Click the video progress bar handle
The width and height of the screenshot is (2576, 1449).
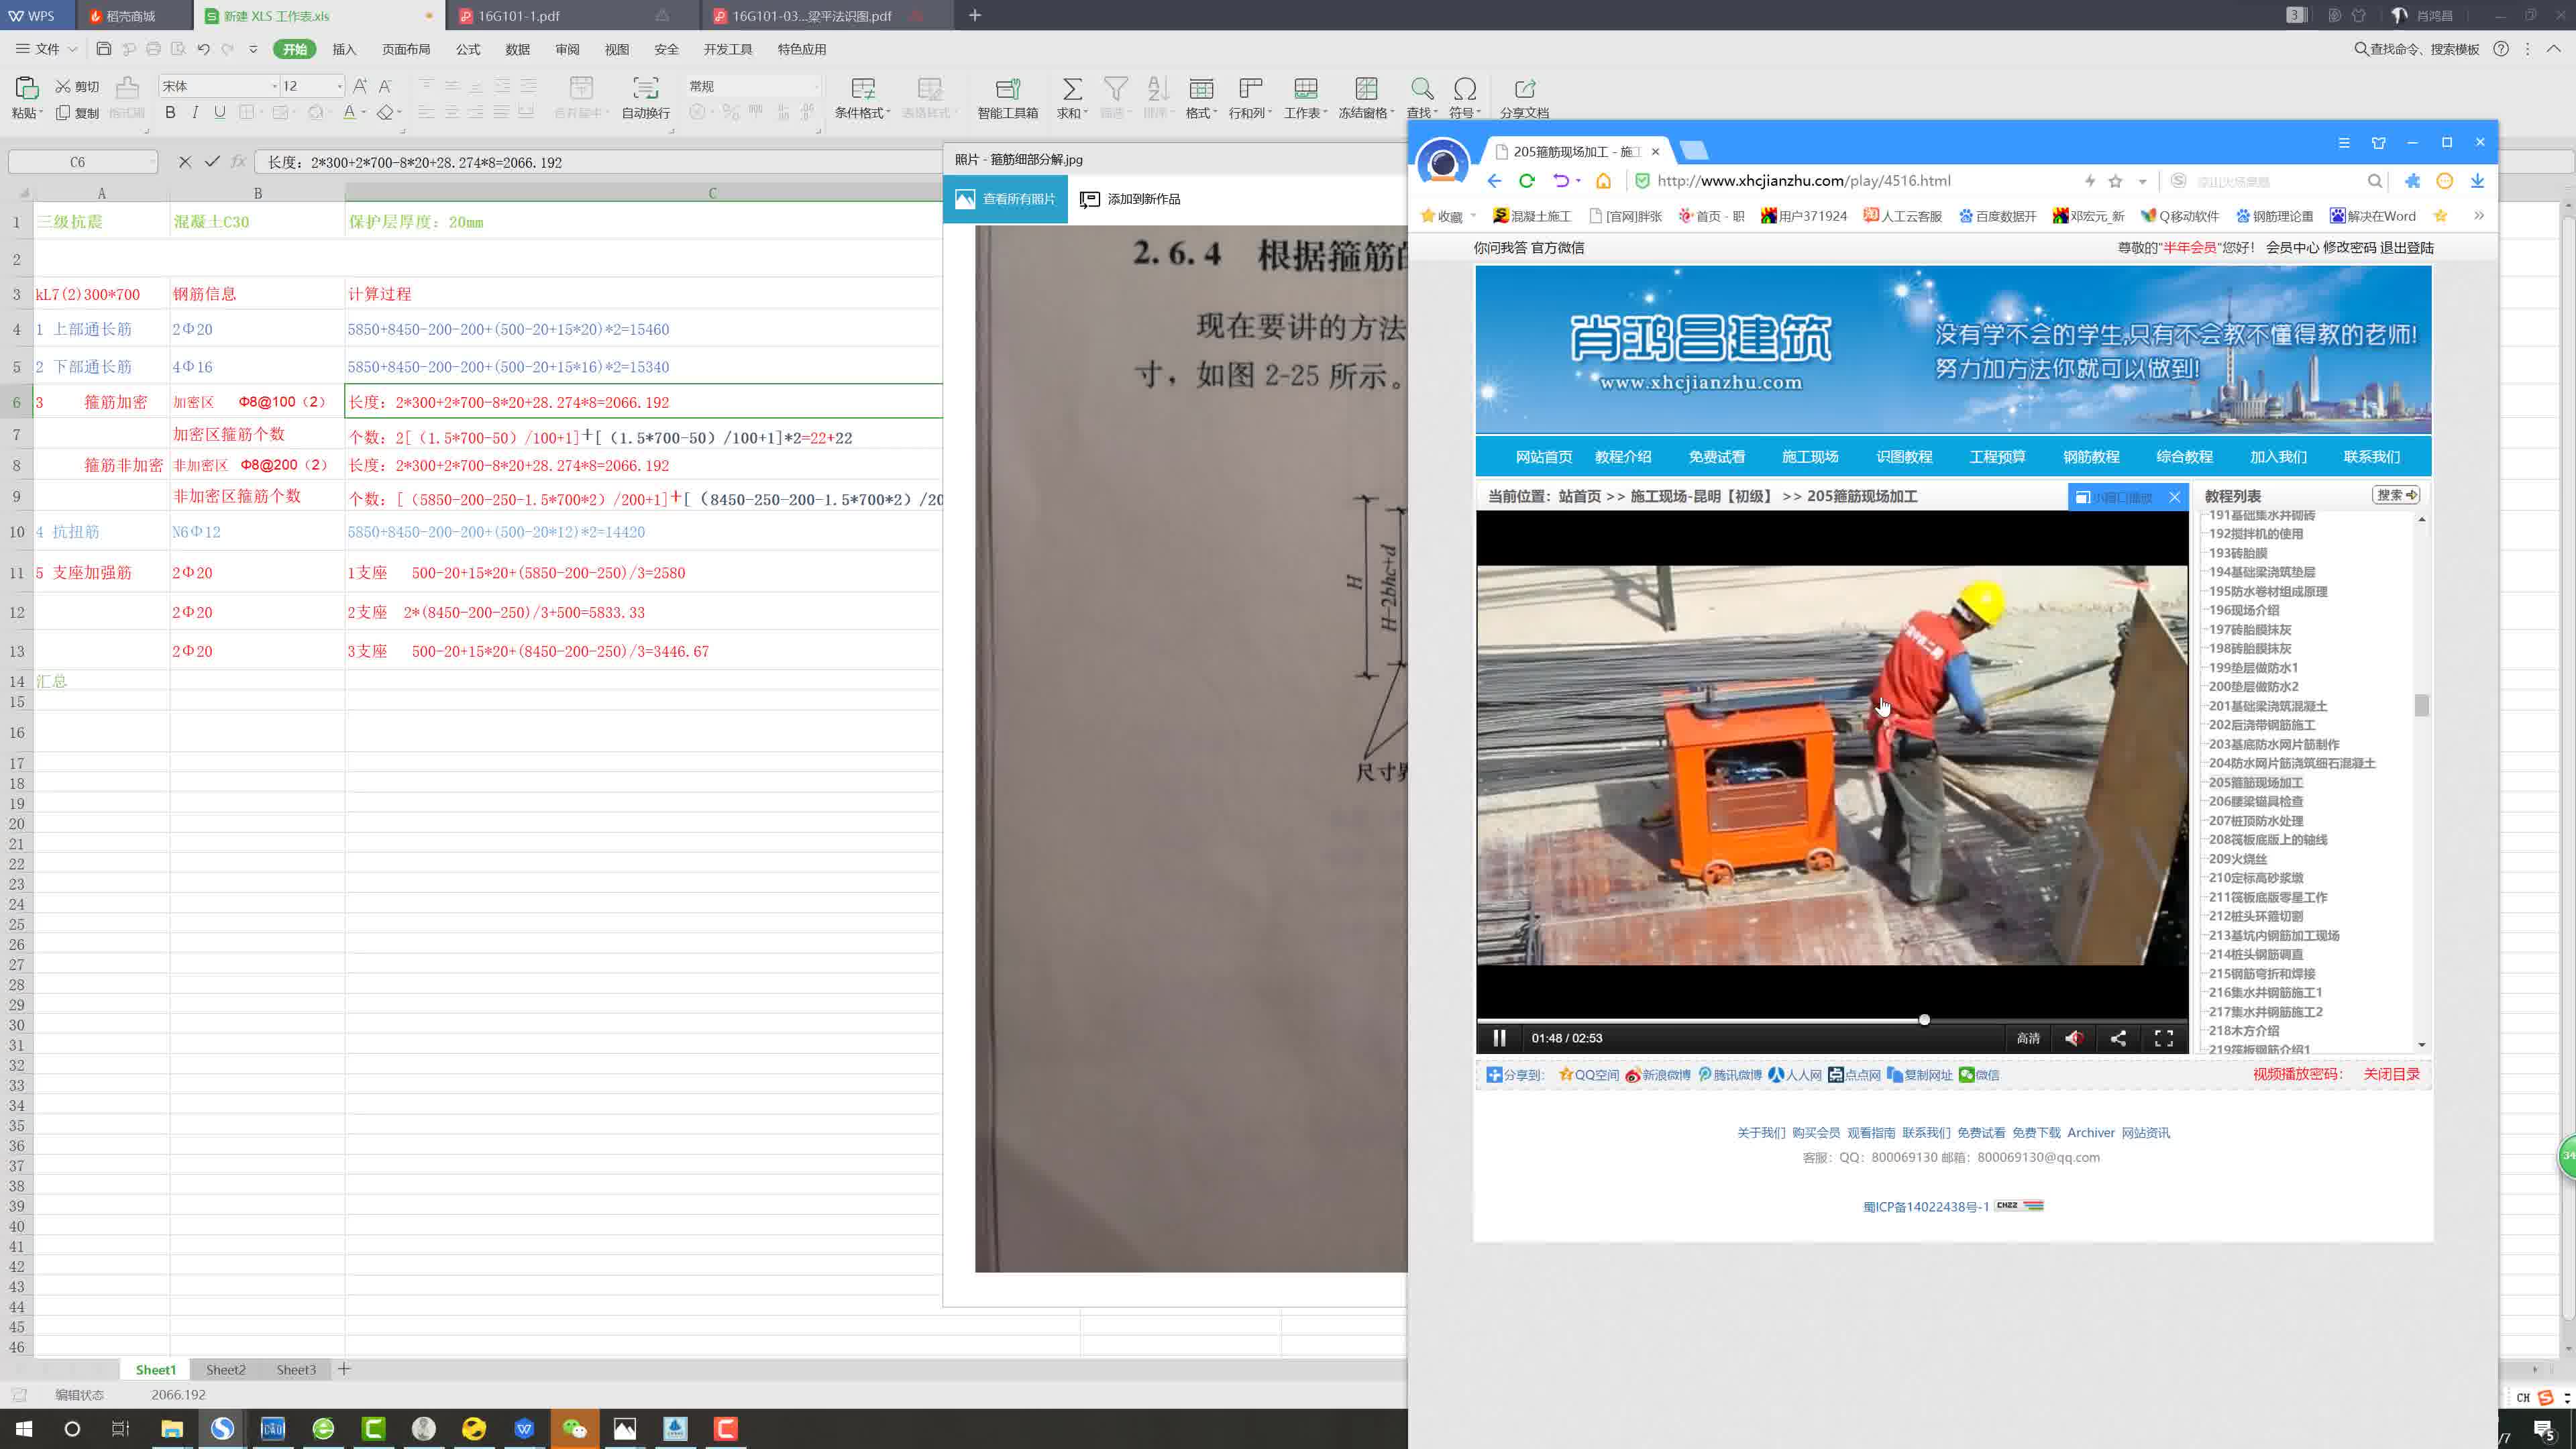click(1923, 1019)
